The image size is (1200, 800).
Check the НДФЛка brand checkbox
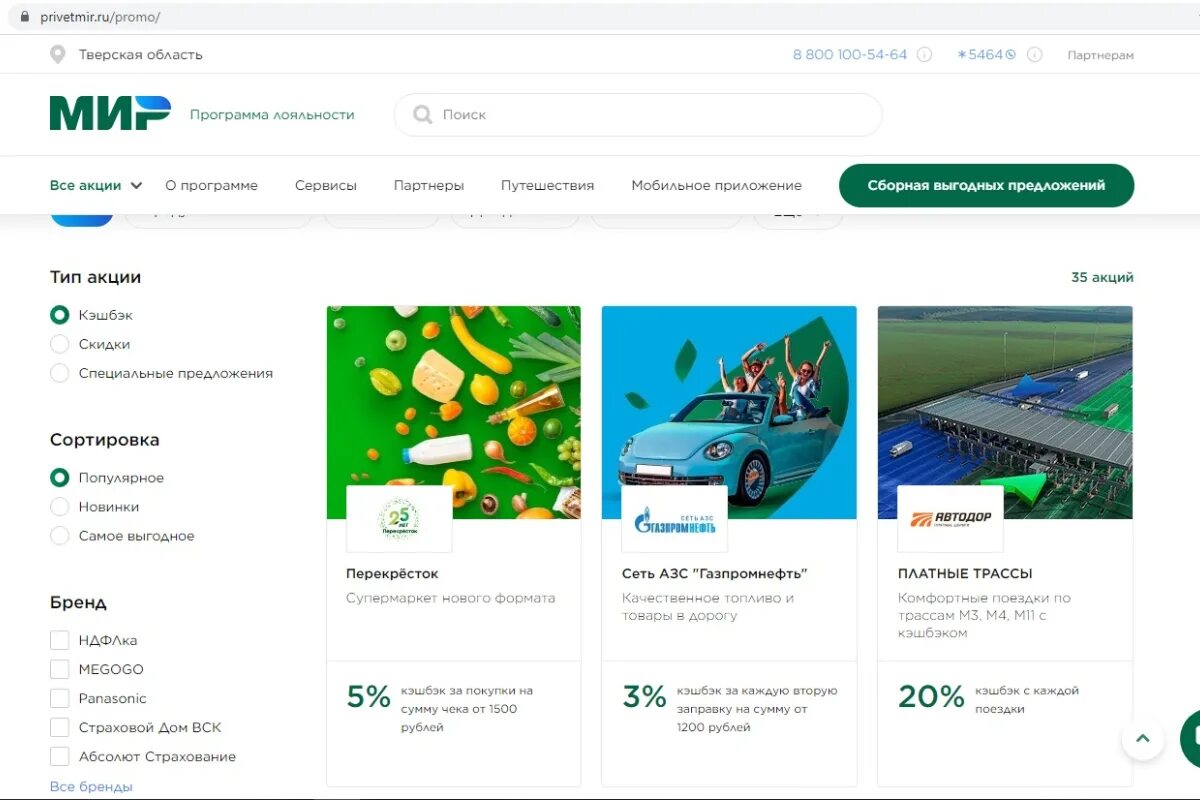60,640
